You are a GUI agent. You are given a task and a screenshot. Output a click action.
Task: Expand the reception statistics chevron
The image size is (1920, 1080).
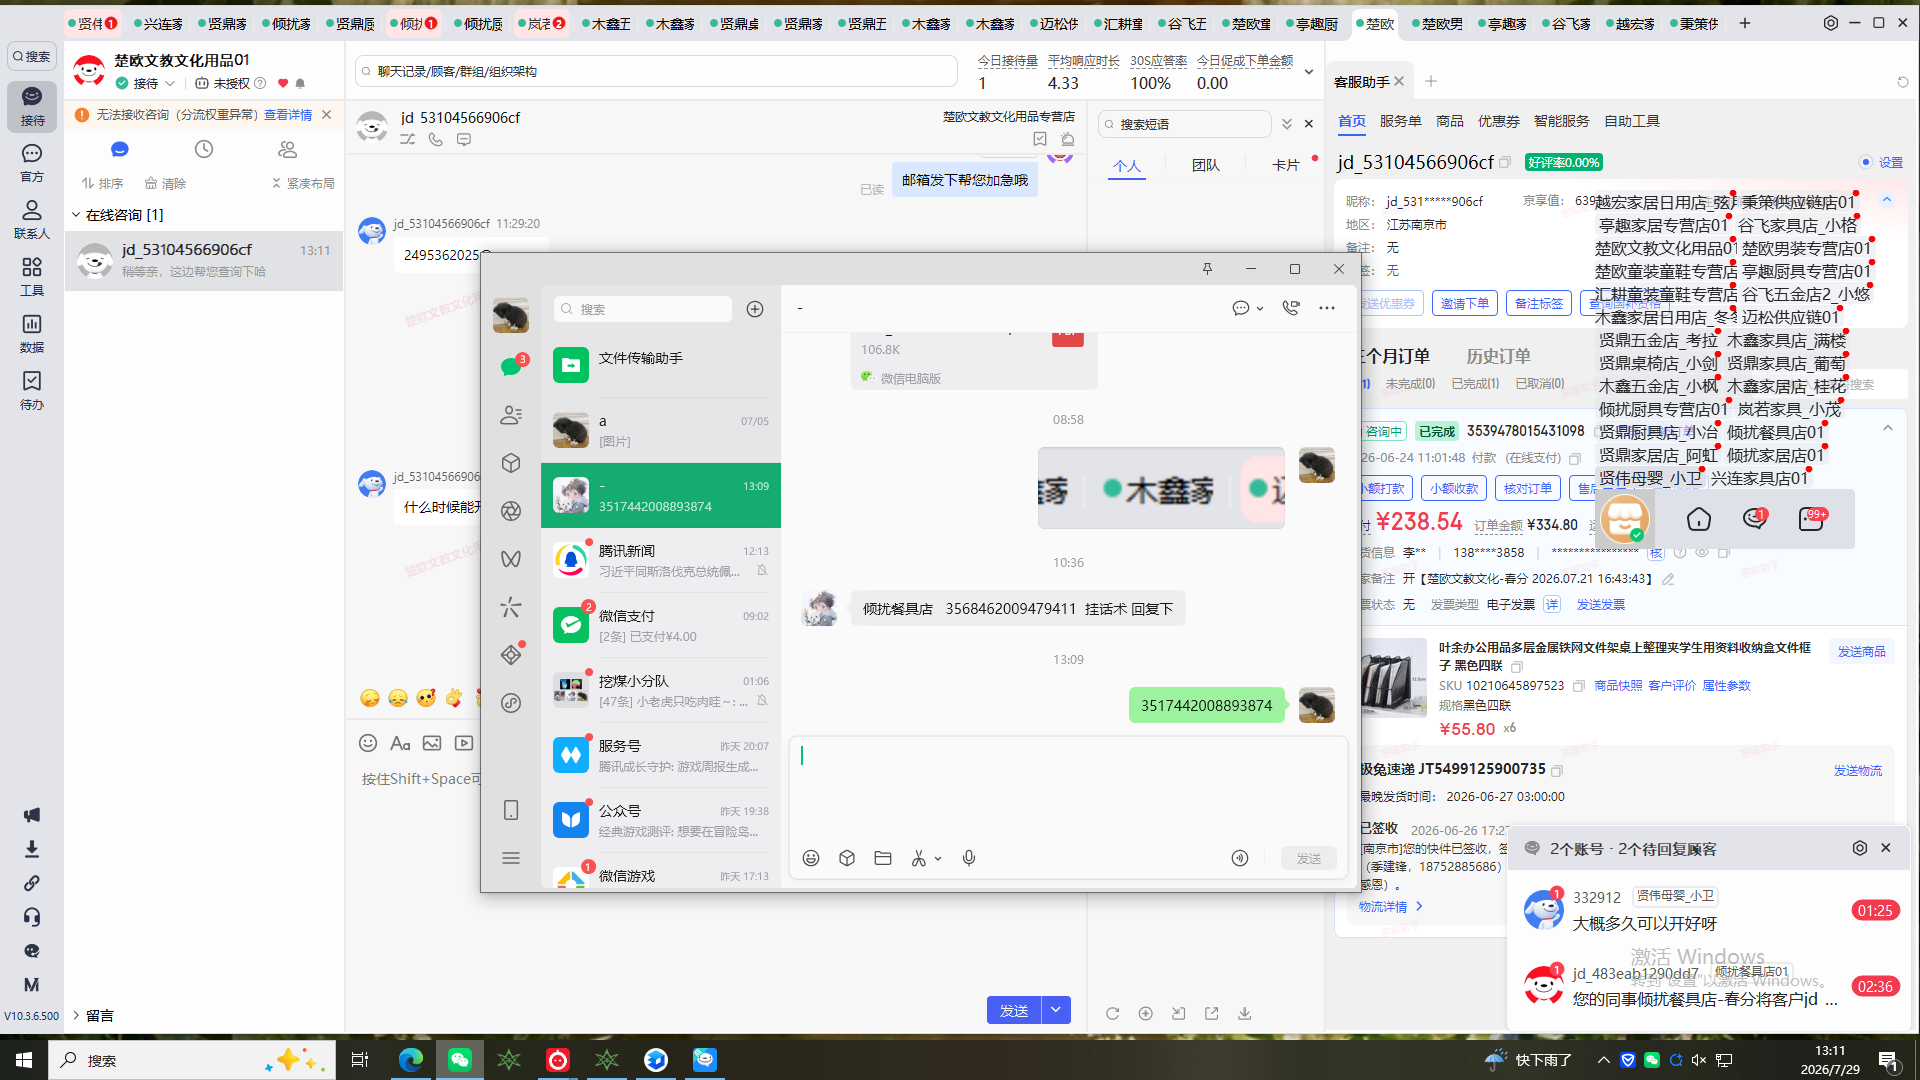[1308, 72]
